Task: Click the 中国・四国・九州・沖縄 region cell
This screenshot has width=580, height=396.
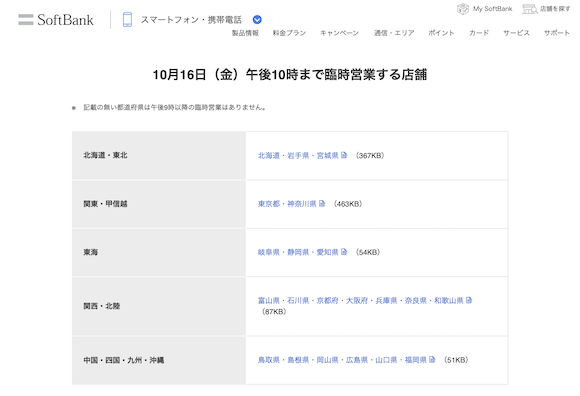Action: tap(159, 360)
